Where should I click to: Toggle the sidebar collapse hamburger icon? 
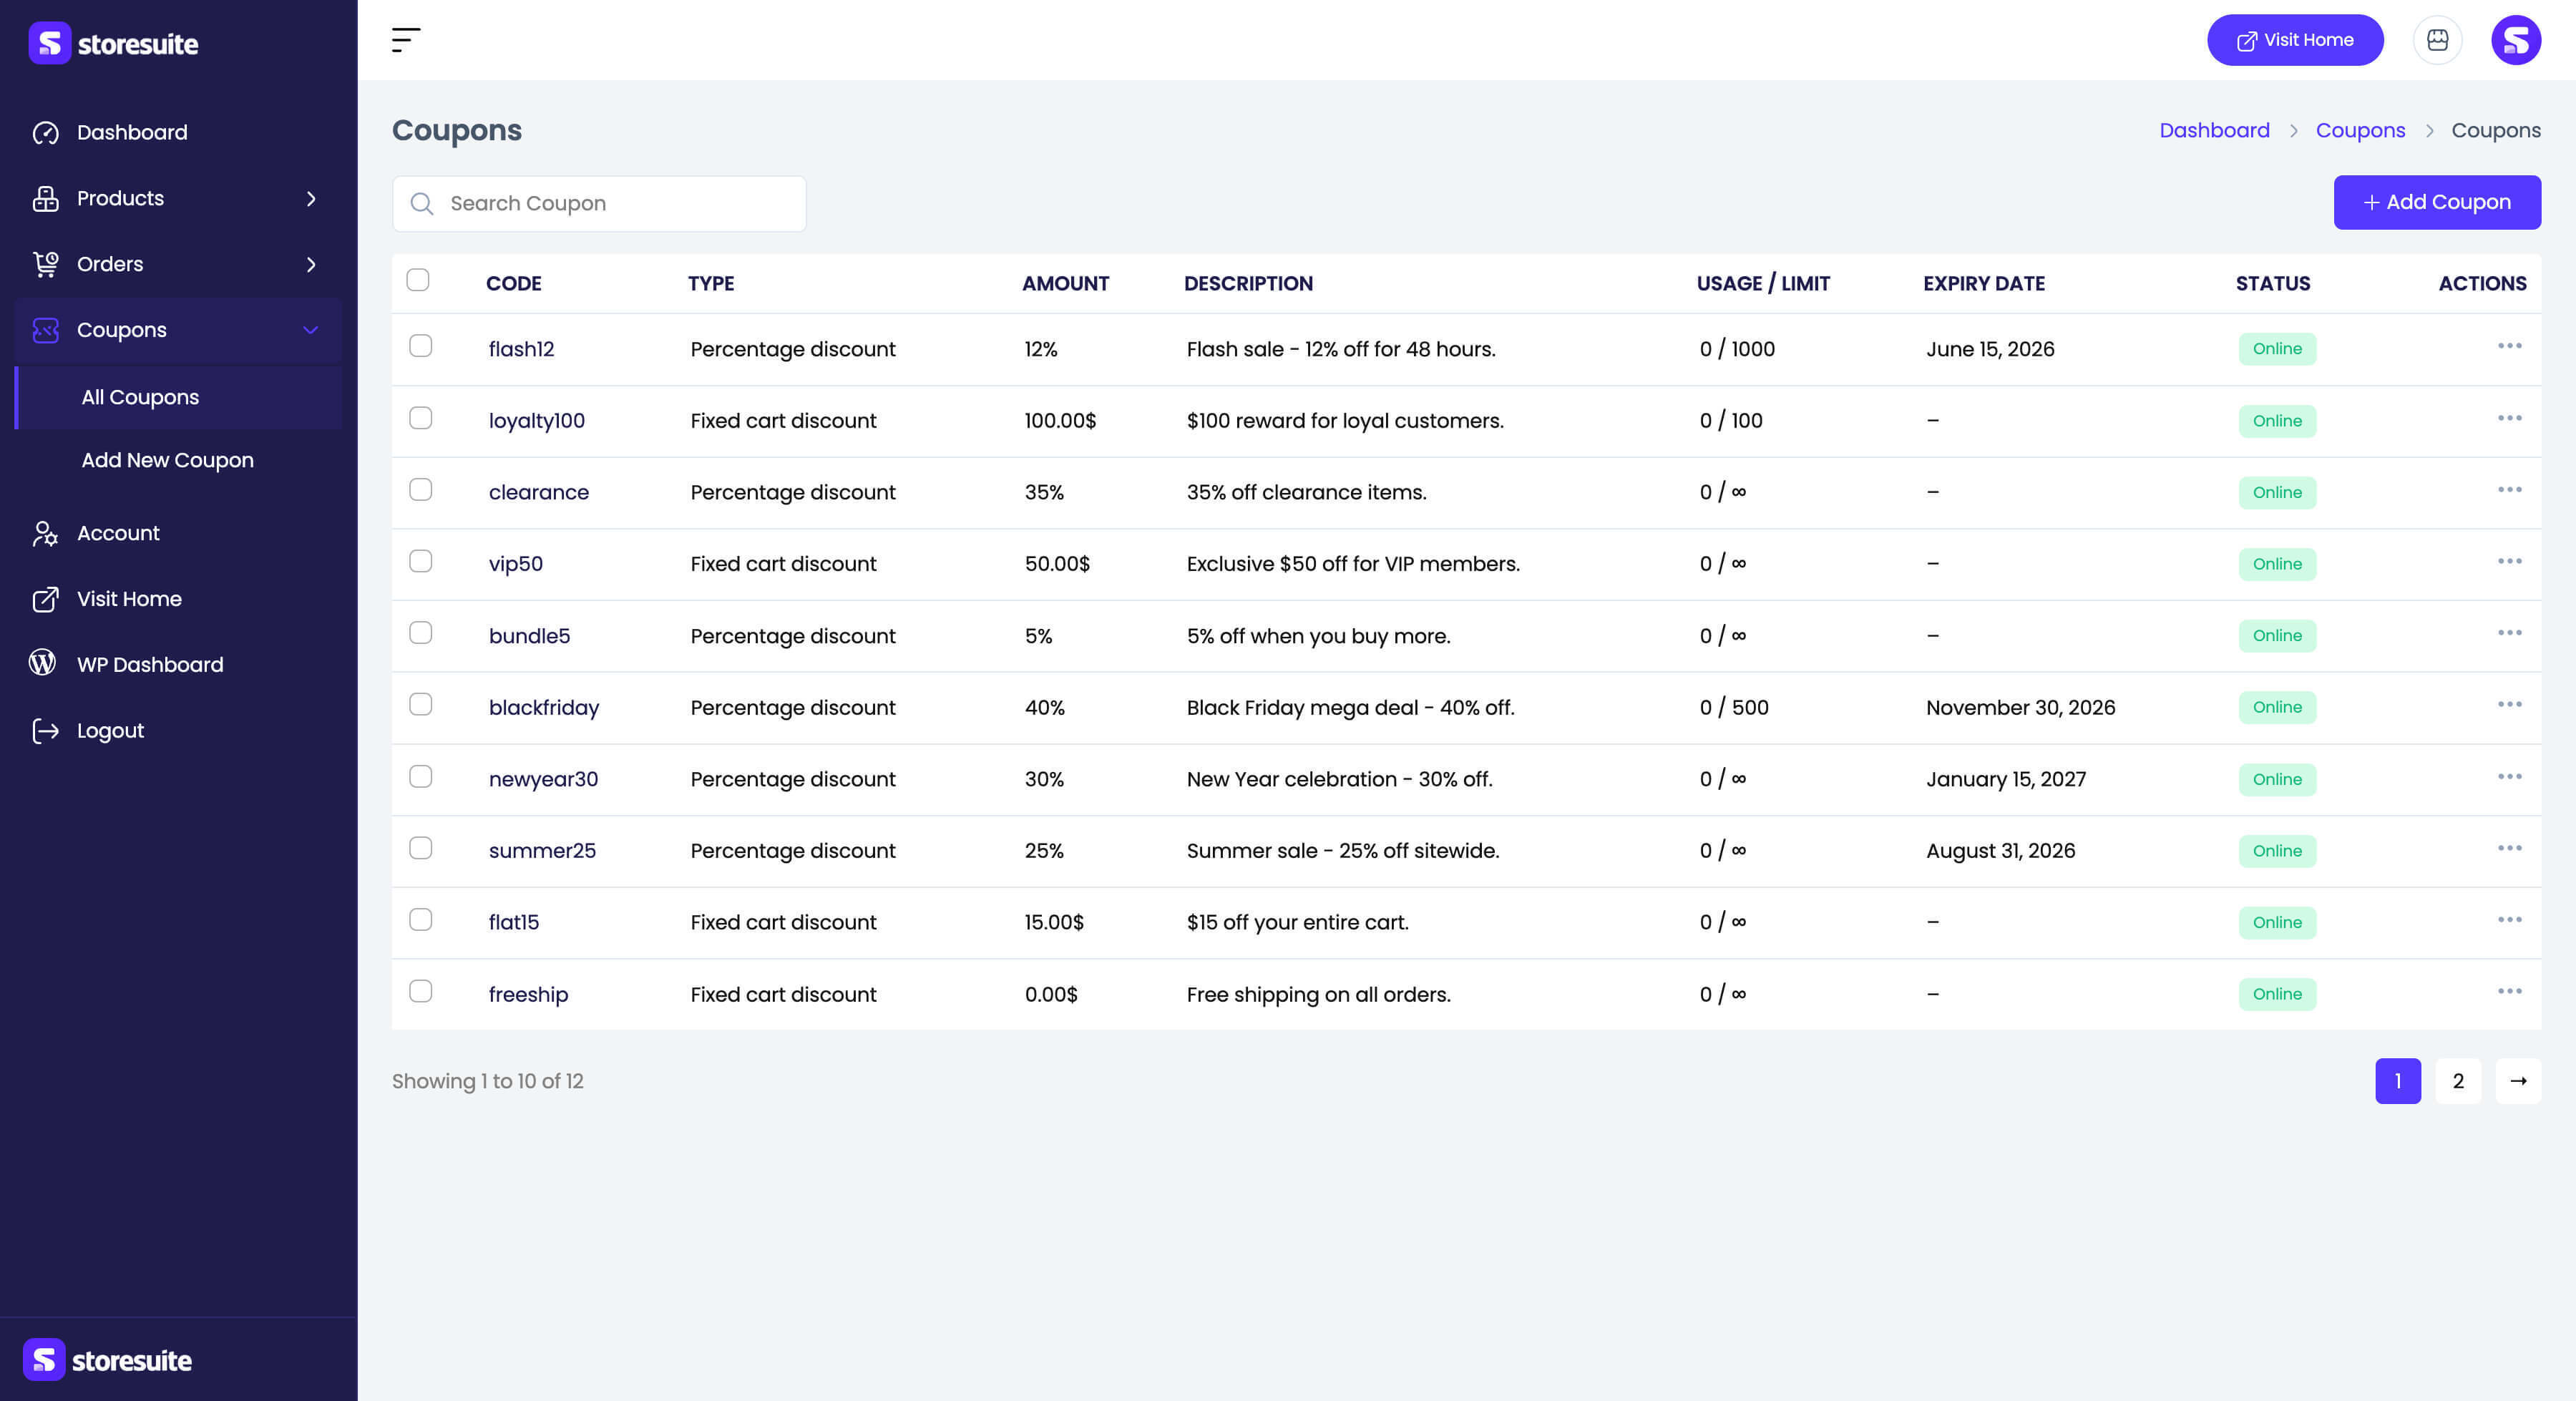[x=405, y=40]
